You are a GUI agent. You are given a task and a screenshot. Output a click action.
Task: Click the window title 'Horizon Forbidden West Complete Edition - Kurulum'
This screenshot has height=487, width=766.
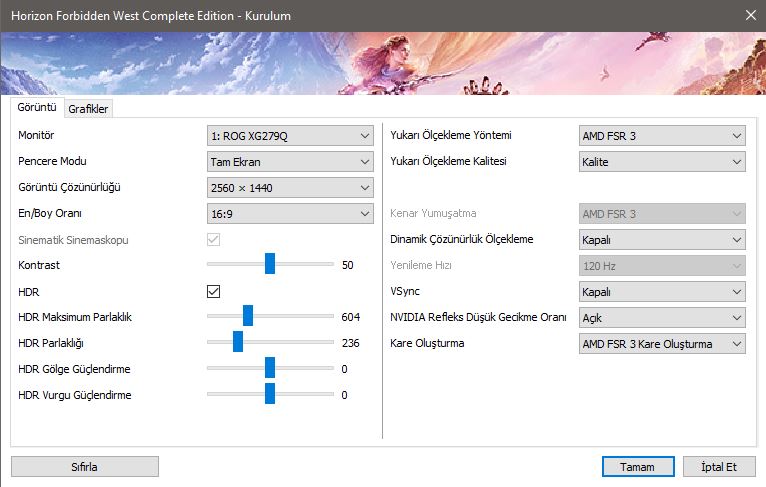coord(151,16)
